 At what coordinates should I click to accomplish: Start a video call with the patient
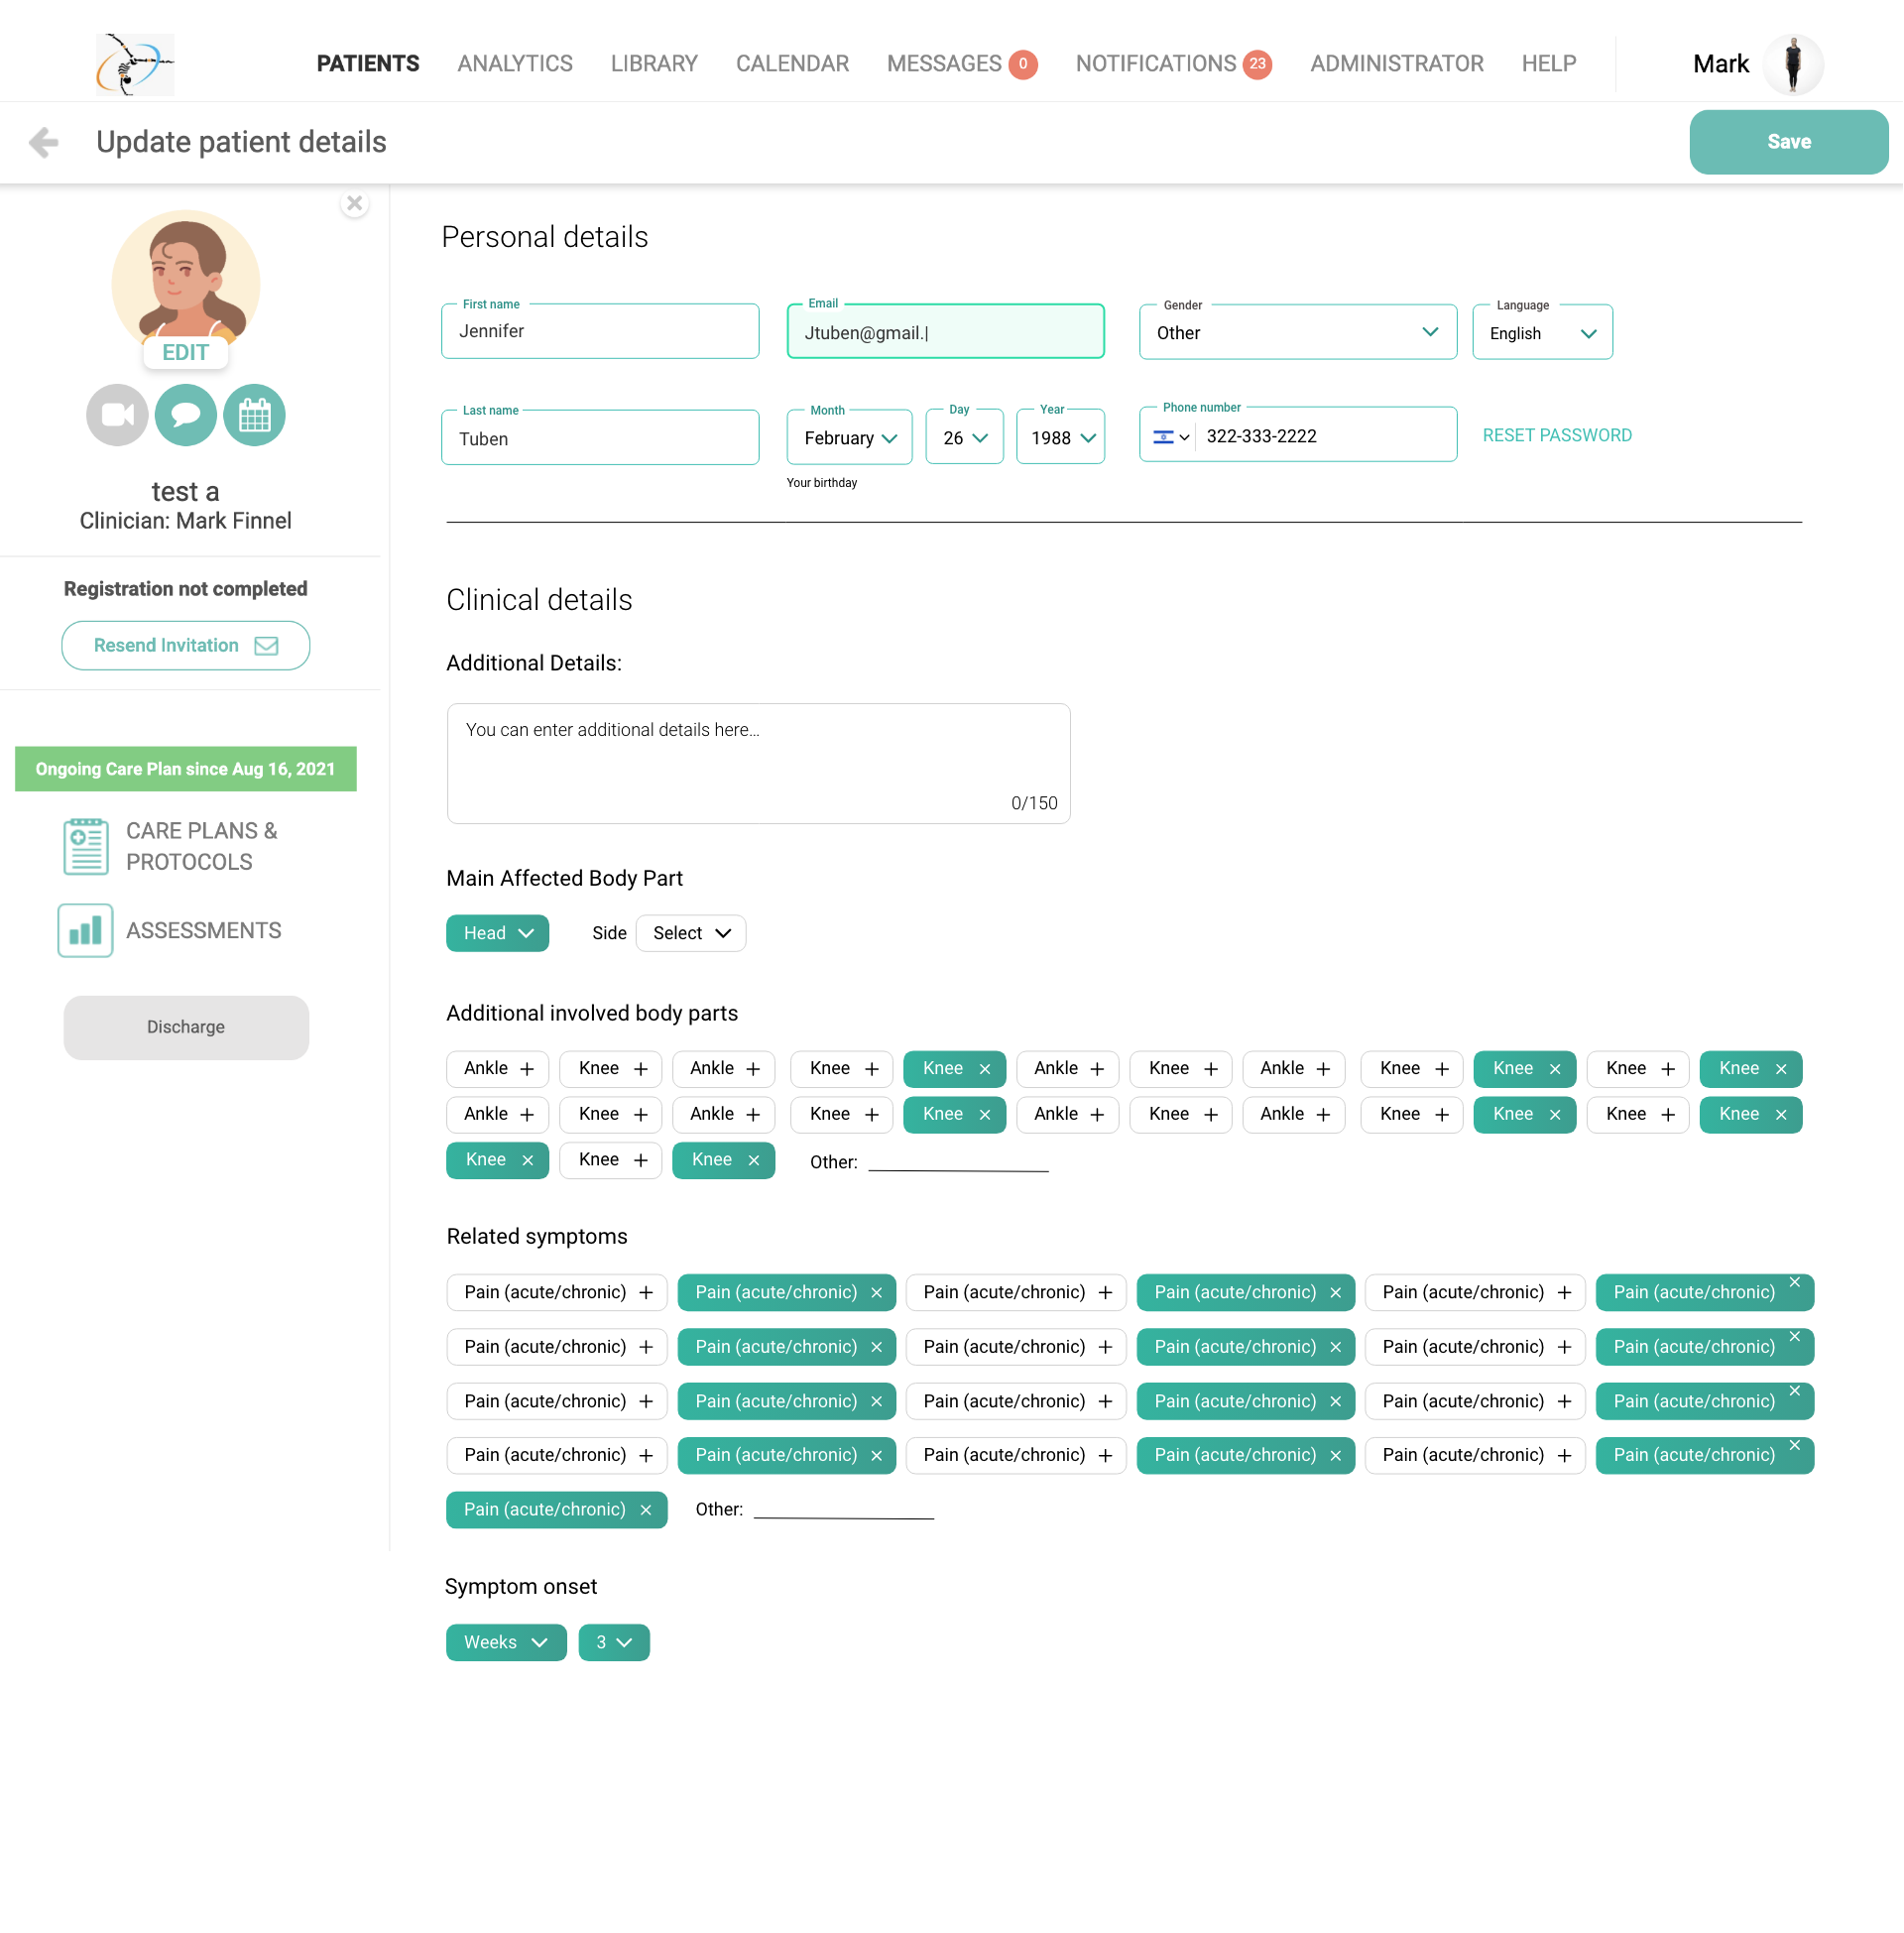[117, 415]
